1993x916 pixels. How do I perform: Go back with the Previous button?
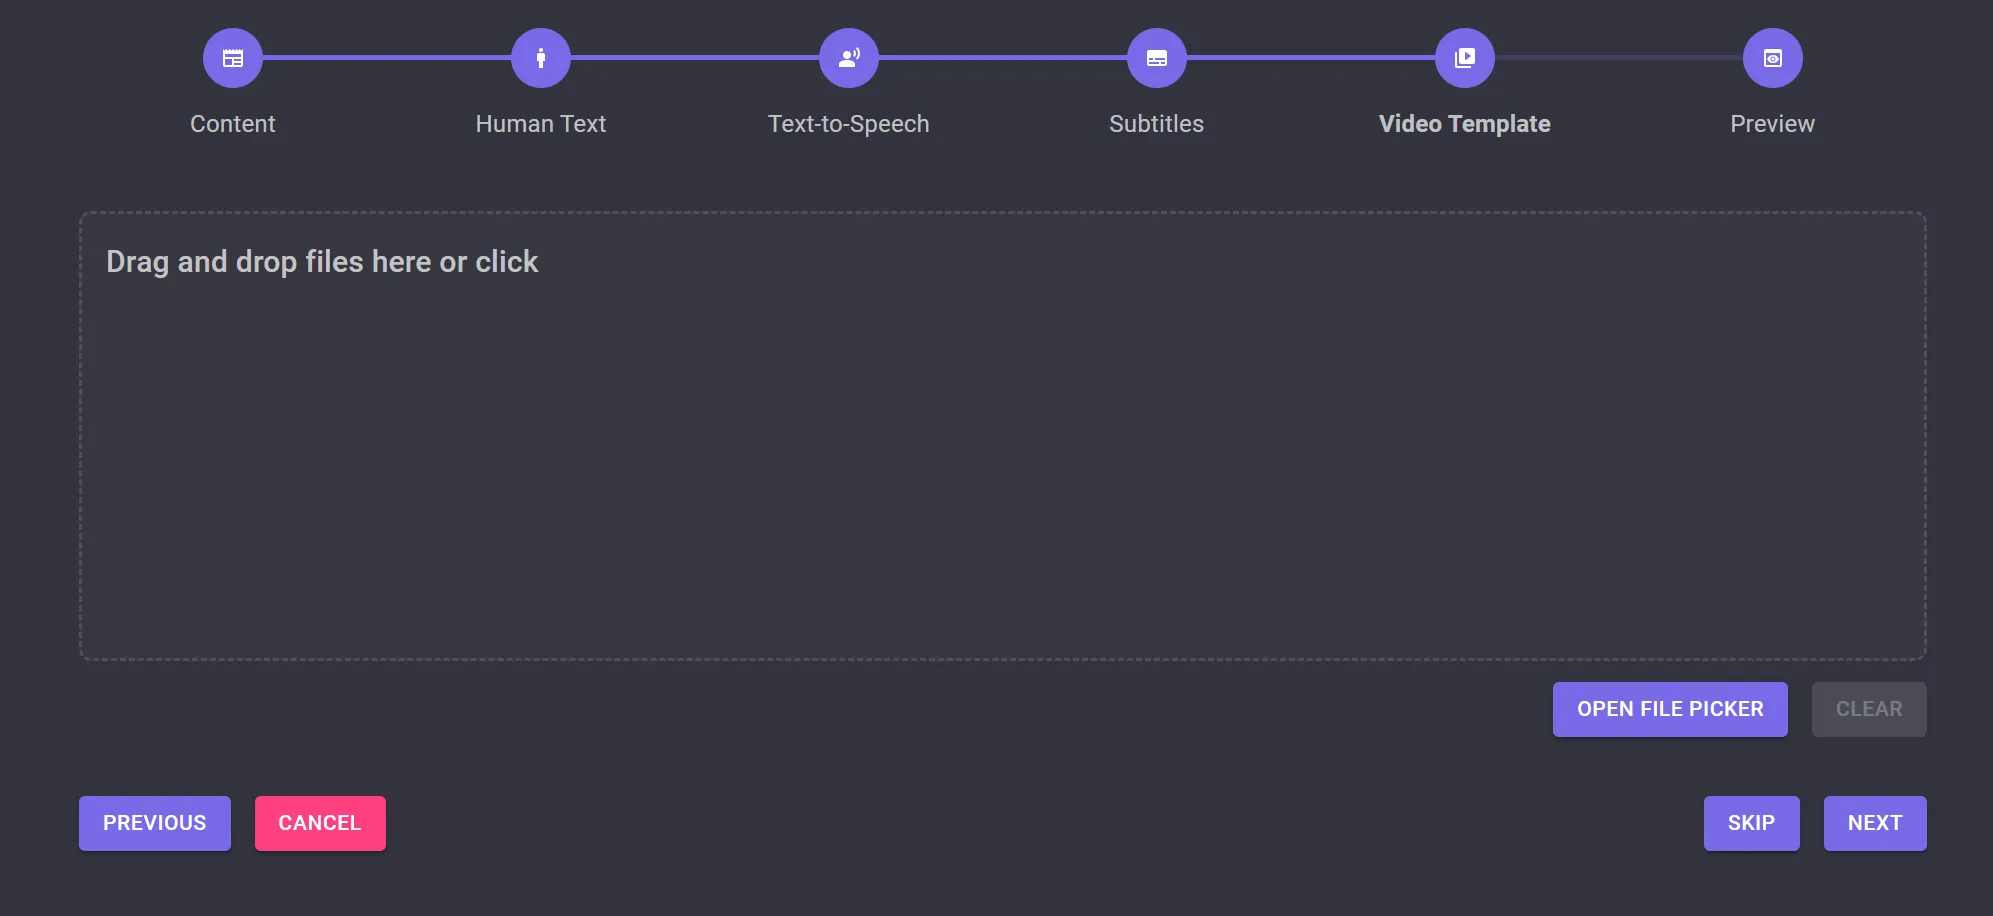[x=155, y=823]
